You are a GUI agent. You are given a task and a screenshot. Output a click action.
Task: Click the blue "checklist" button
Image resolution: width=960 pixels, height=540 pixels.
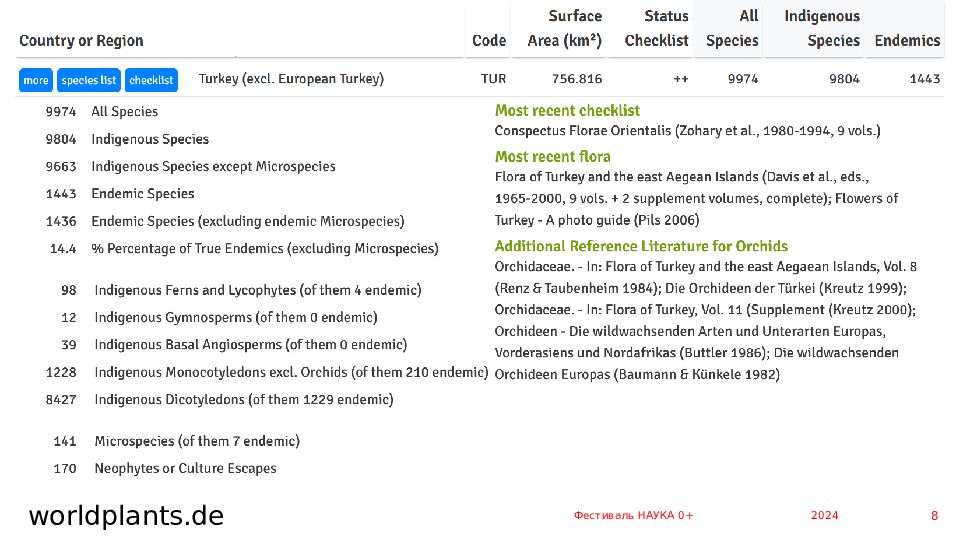pyautogui.click(x=151, y=80)
